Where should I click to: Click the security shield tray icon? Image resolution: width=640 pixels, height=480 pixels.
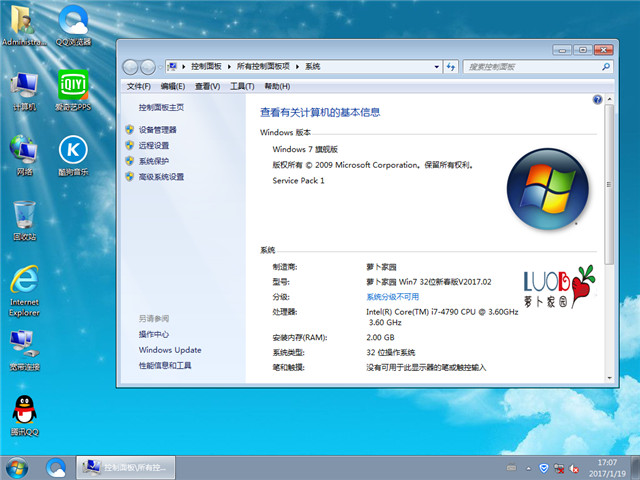pyautogui.click(x=543, y=468)
